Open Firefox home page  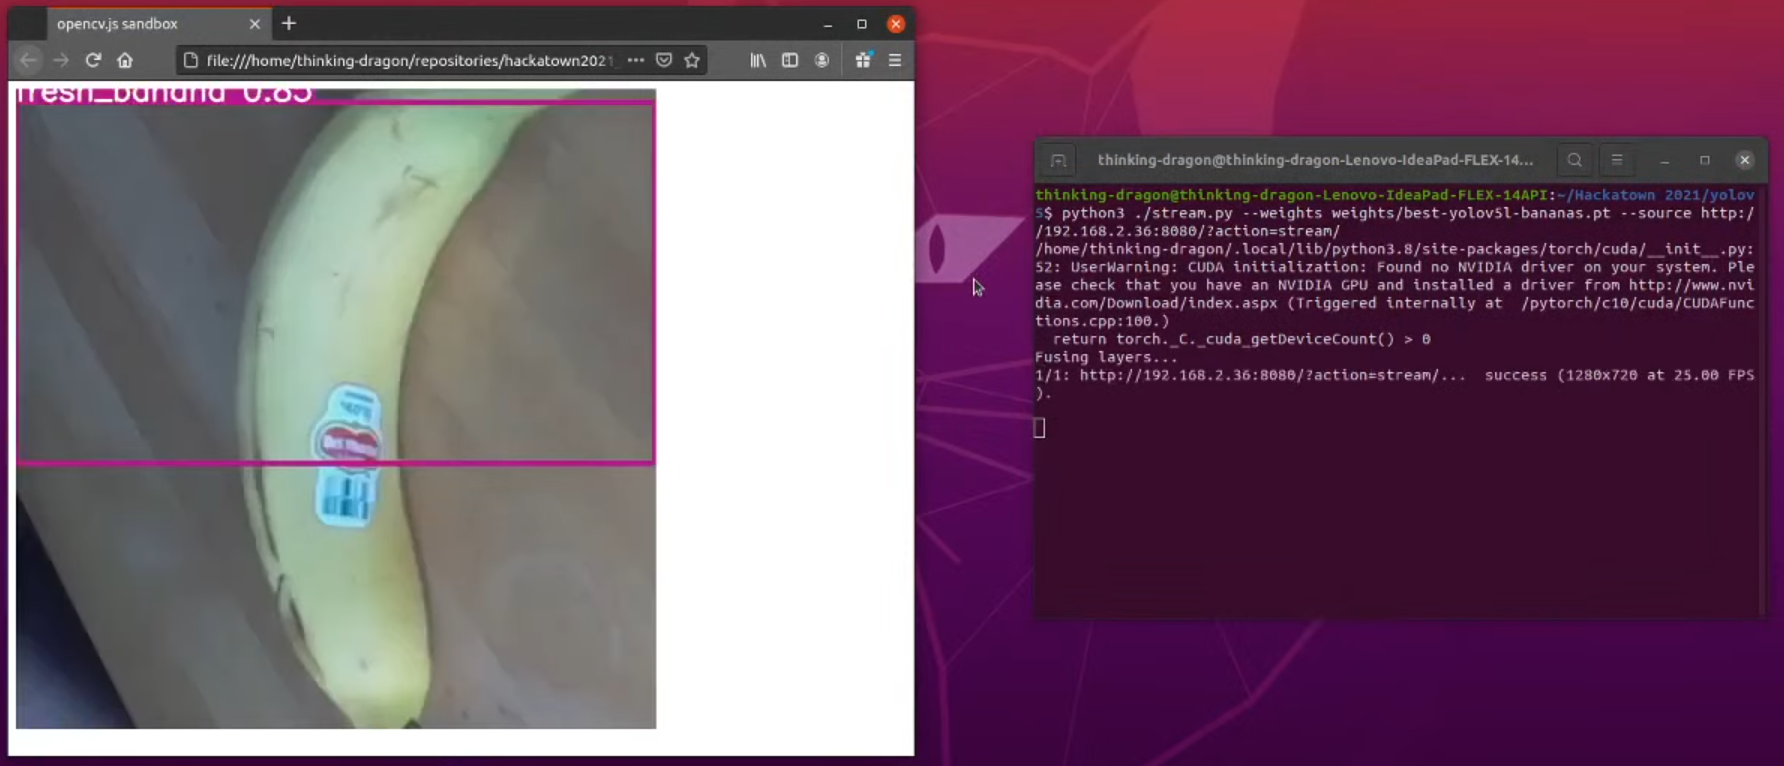(x=125, y=60)
